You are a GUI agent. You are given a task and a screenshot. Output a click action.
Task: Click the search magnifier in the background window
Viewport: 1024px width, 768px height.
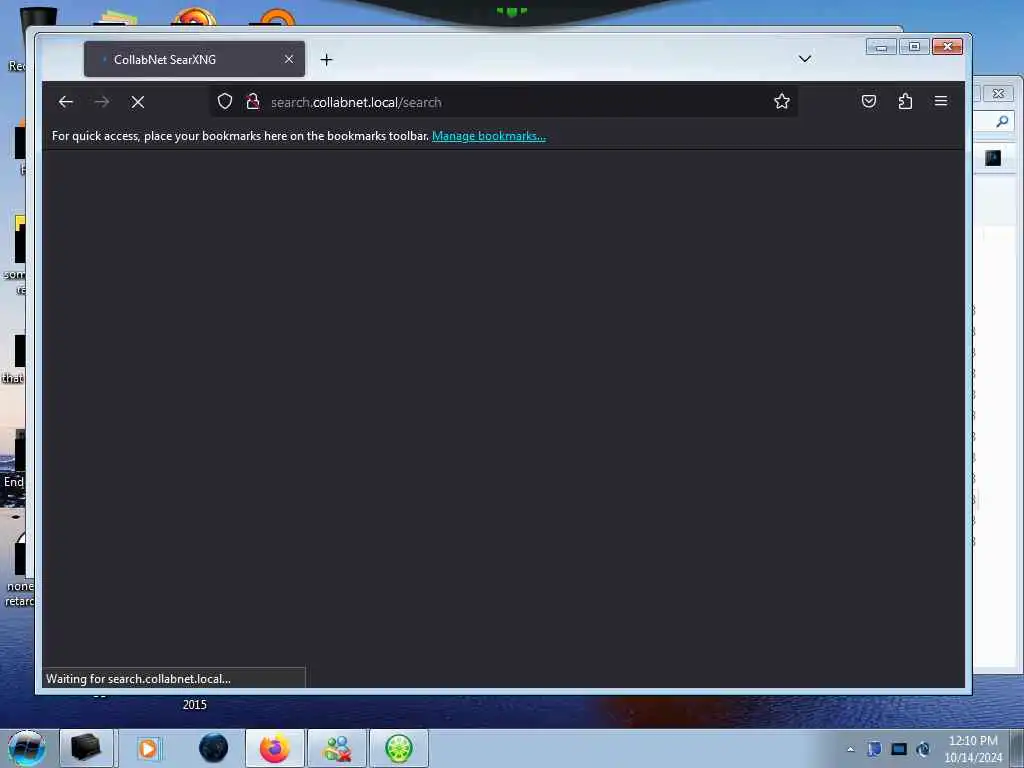tap(1002, 121)
